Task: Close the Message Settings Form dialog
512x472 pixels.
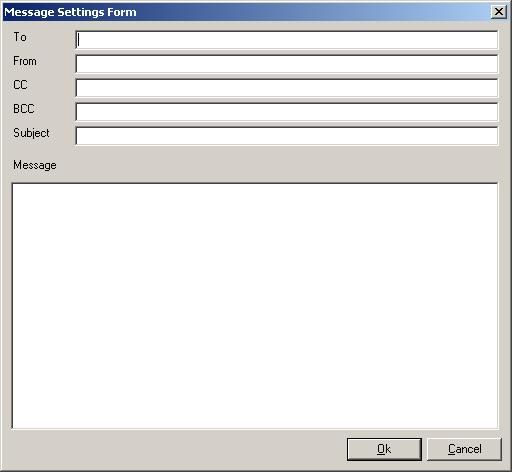Action: [499, 12]
